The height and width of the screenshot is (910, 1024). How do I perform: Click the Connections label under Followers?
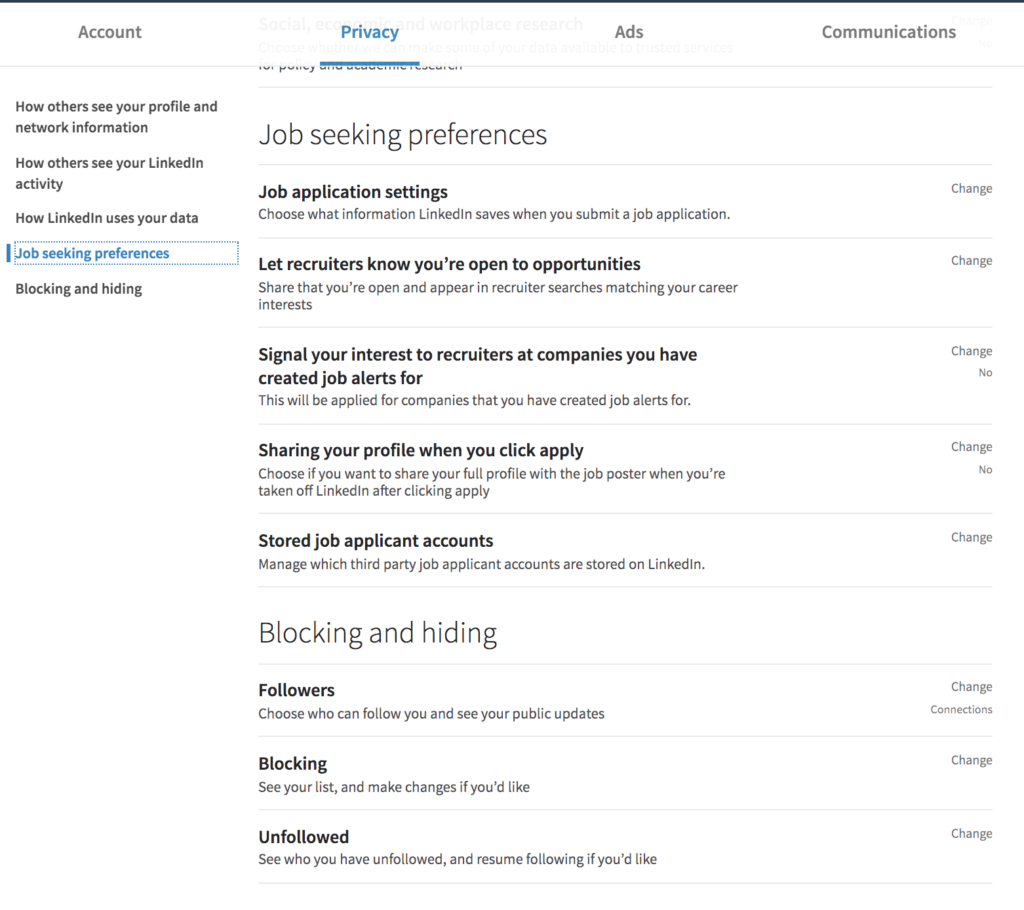pyautogui.click(x=961, y=709)
